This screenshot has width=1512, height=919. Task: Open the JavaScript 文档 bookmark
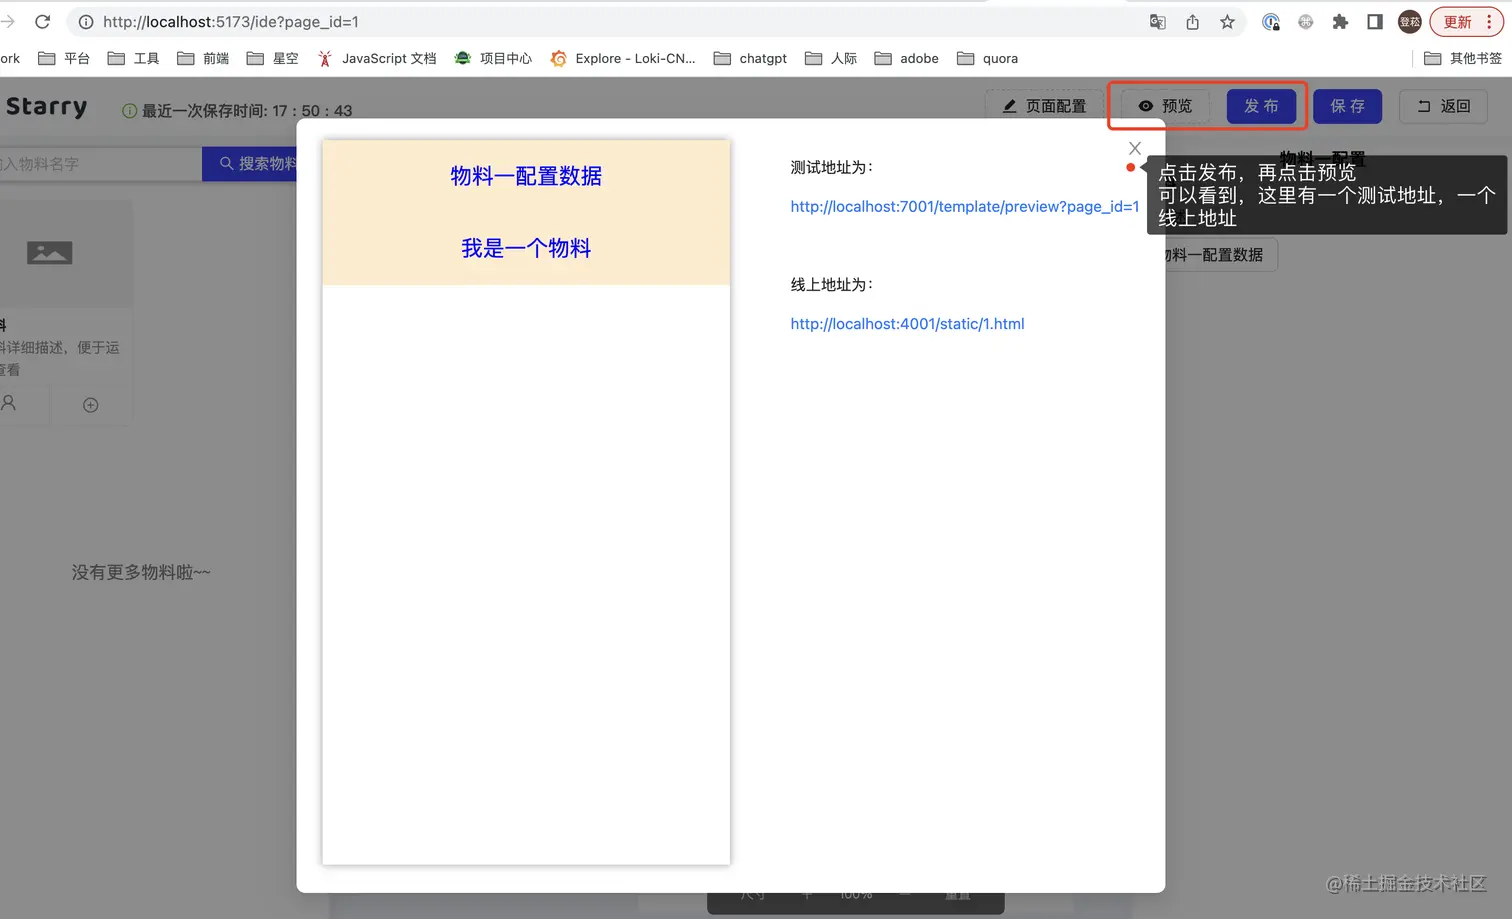[377, 58]
